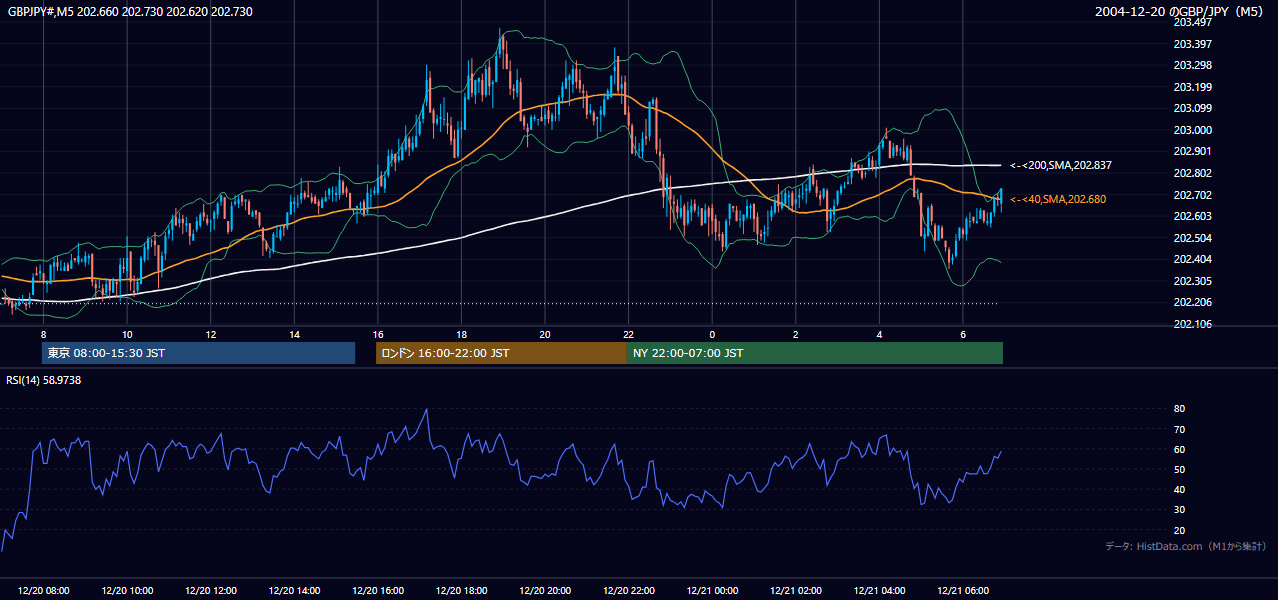The height and width of the screenshot is (600, 1278).
Task: Click RSI scale value 80
Action: [1179, 409]
